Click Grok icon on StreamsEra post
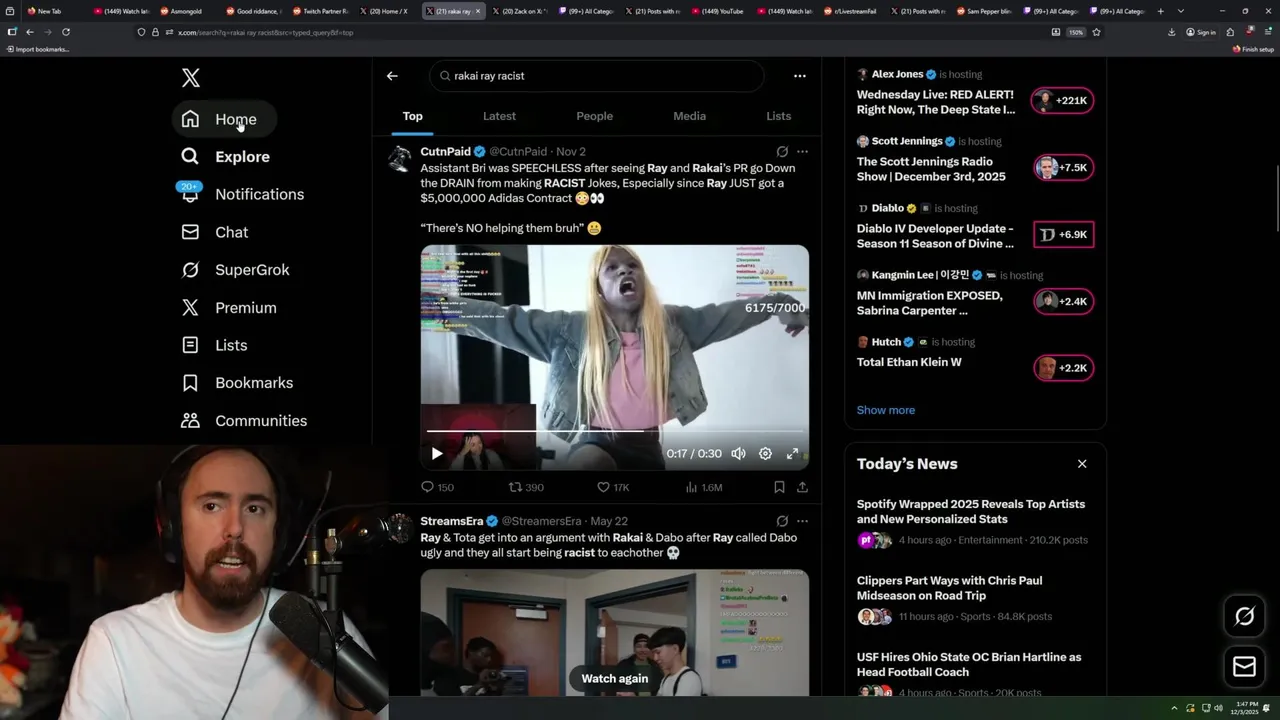This screenshot has width=1280, height=720. (x=782, y=521)
